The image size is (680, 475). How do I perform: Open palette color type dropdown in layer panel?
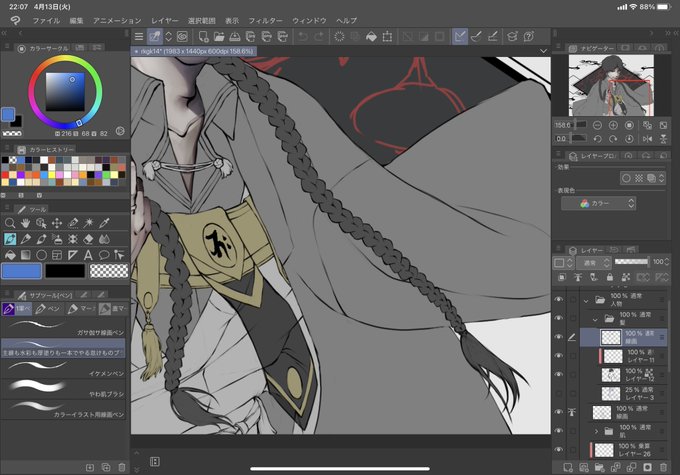(564, 262)
